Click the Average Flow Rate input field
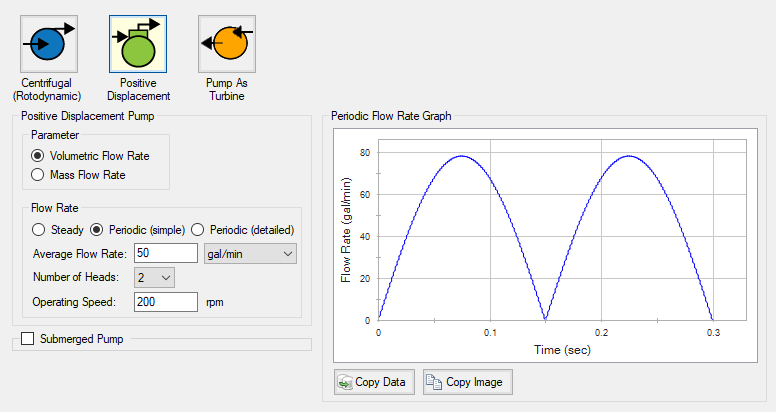This screenshot has width=776, height=412. 165,253
